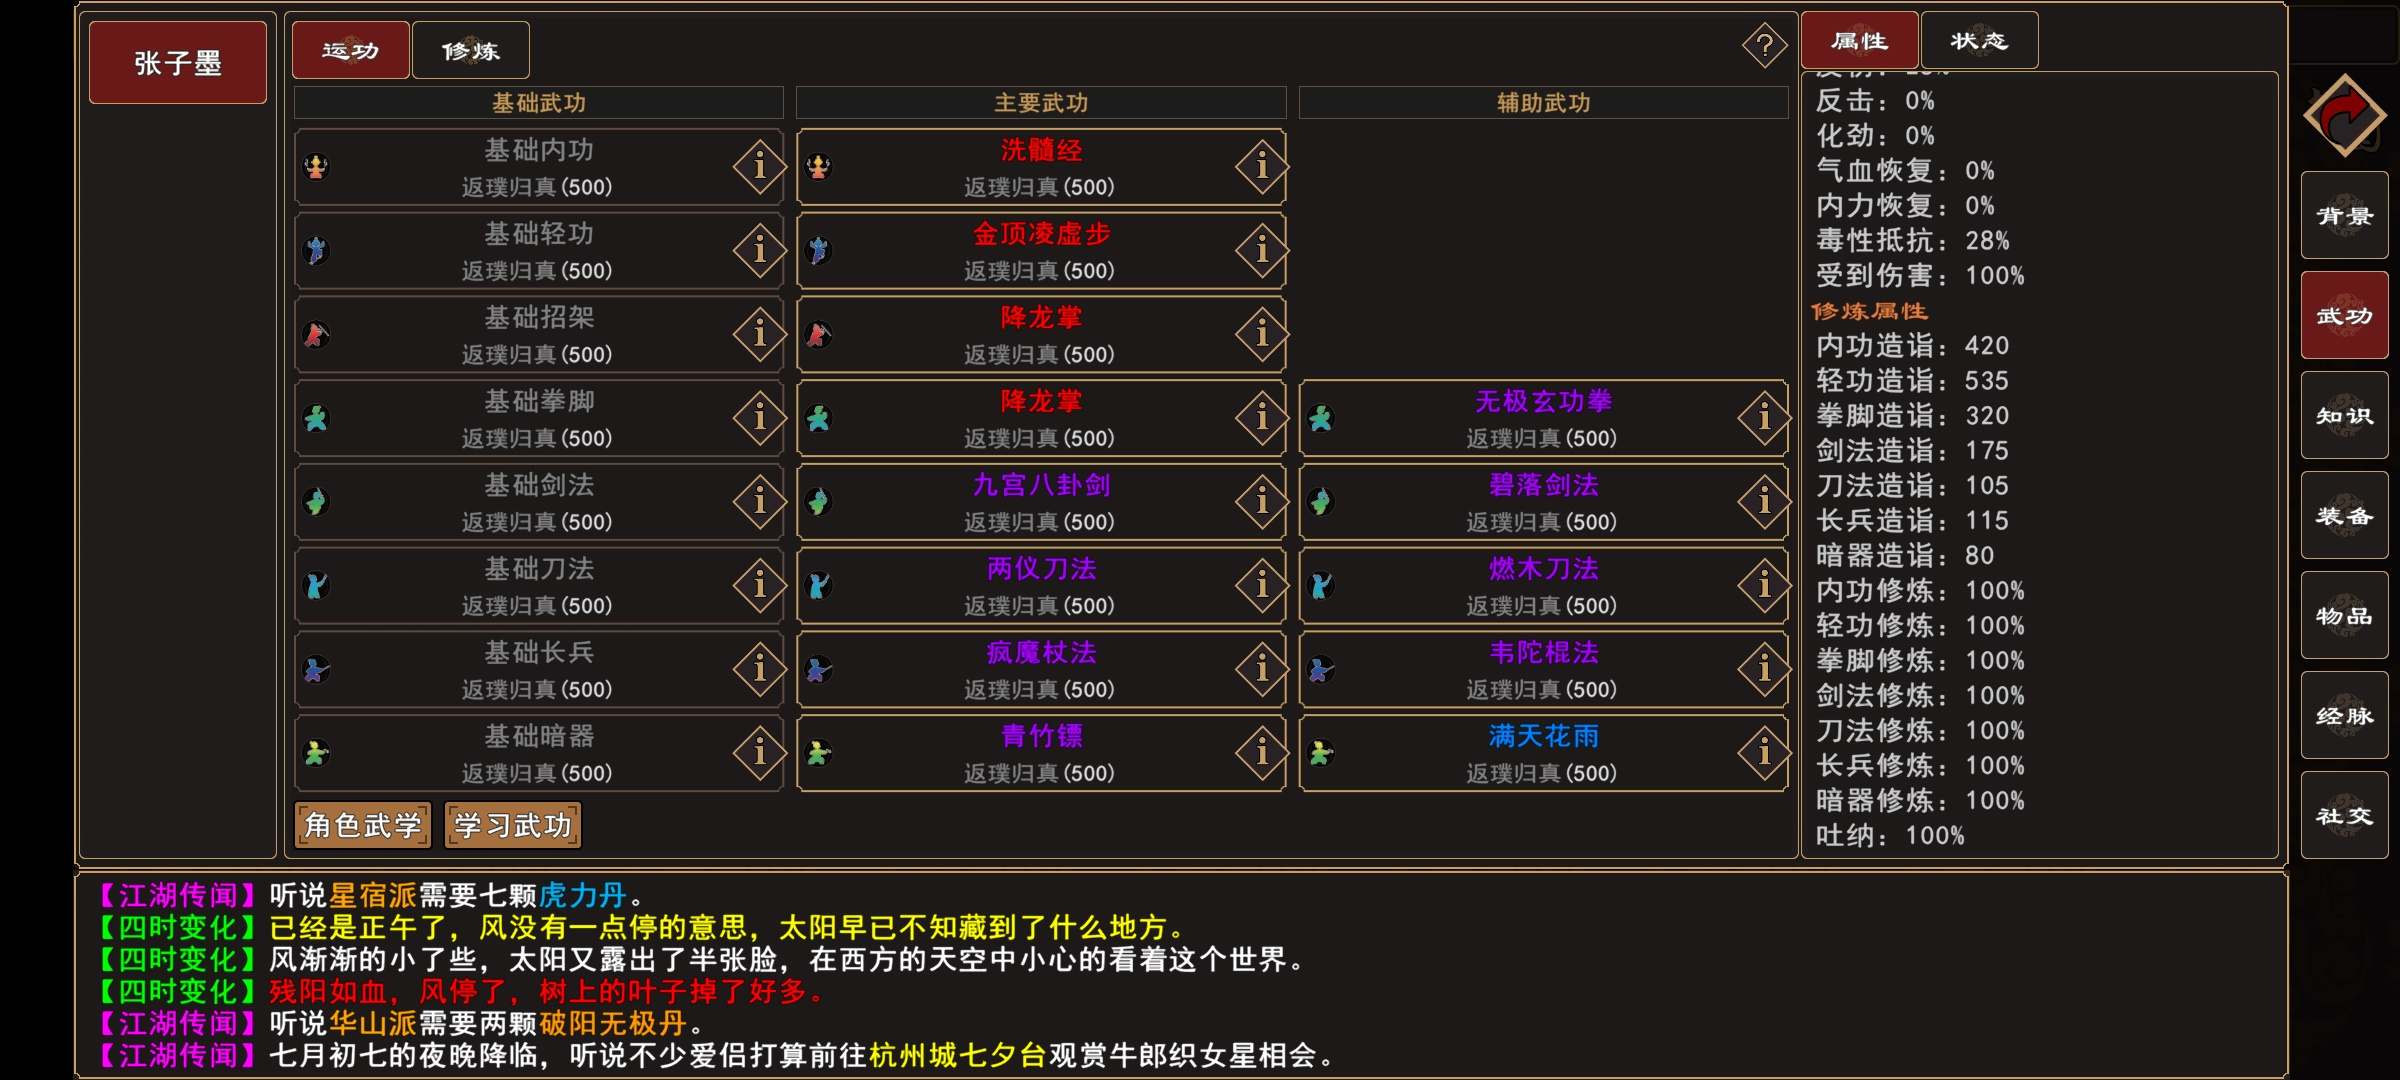Switch to the 状态 tab
The height and width of the screenshot is (1080, 2400).
coord(1979,41)
